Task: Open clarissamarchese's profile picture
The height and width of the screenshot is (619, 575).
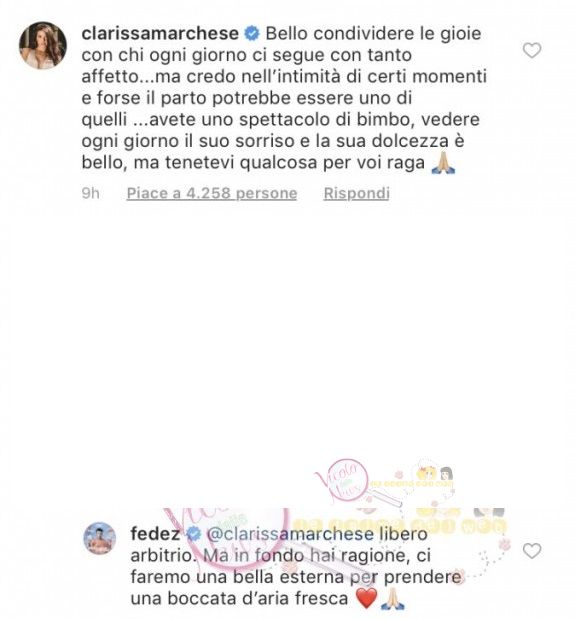Action: pyautogui.click(x=43, y=45)
